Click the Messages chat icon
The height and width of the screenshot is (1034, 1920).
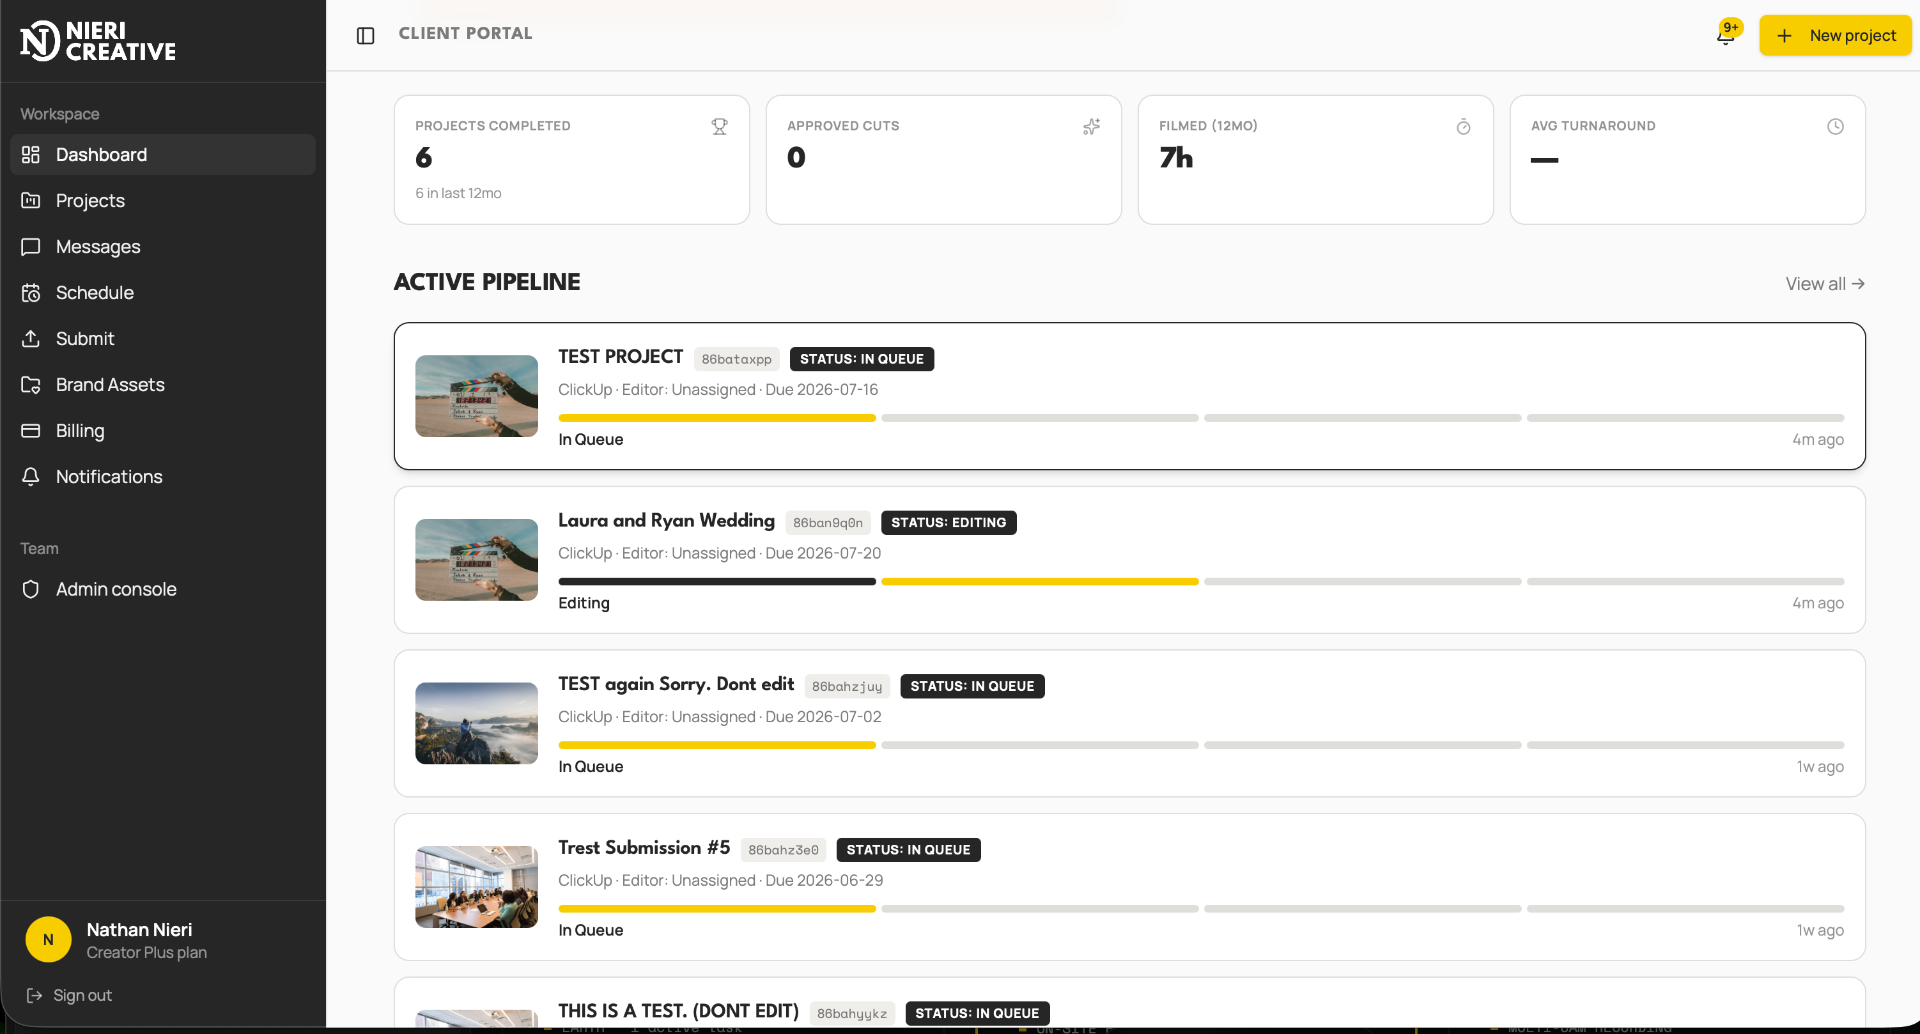tap(31, 247)
